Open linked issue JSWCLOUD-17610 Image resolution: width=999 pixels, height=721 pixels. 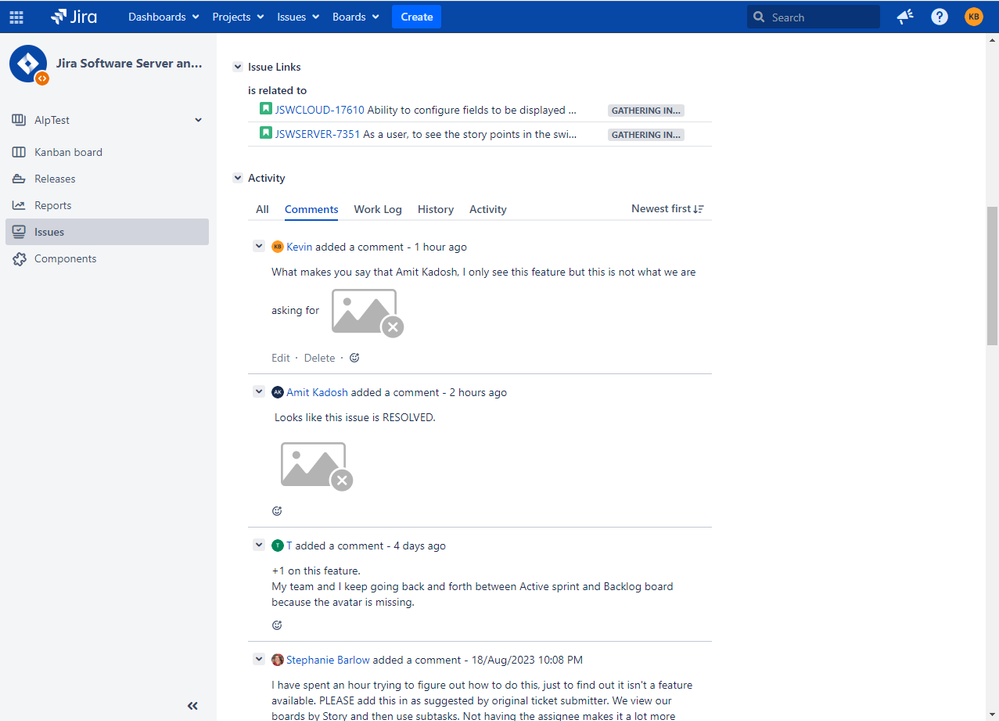click(x=319, y=110)
